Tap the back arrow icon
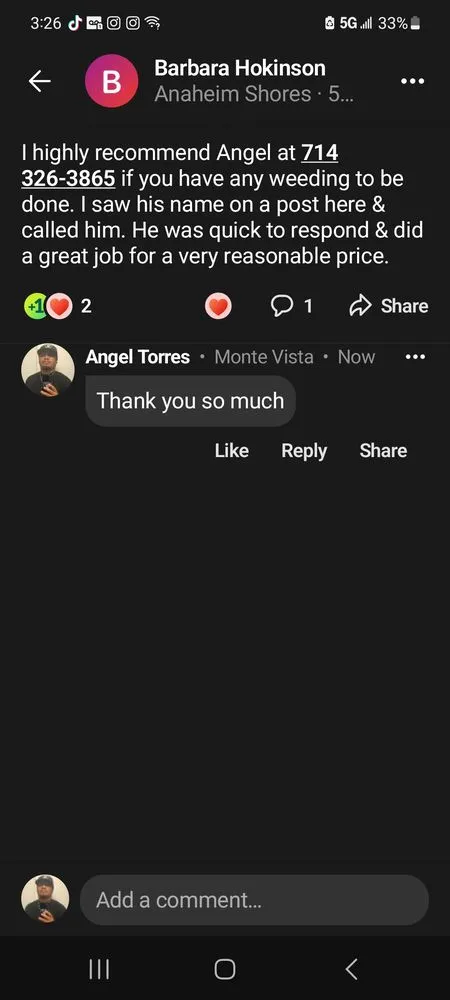 40,81
